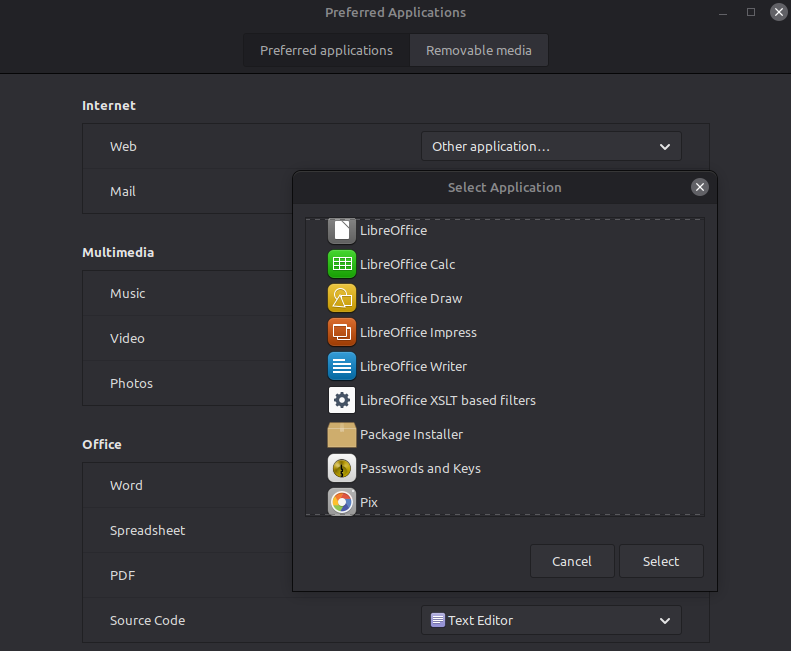
Task: Select "LibreOffice XSLT based filters" name
Action: tap(448, 401)
